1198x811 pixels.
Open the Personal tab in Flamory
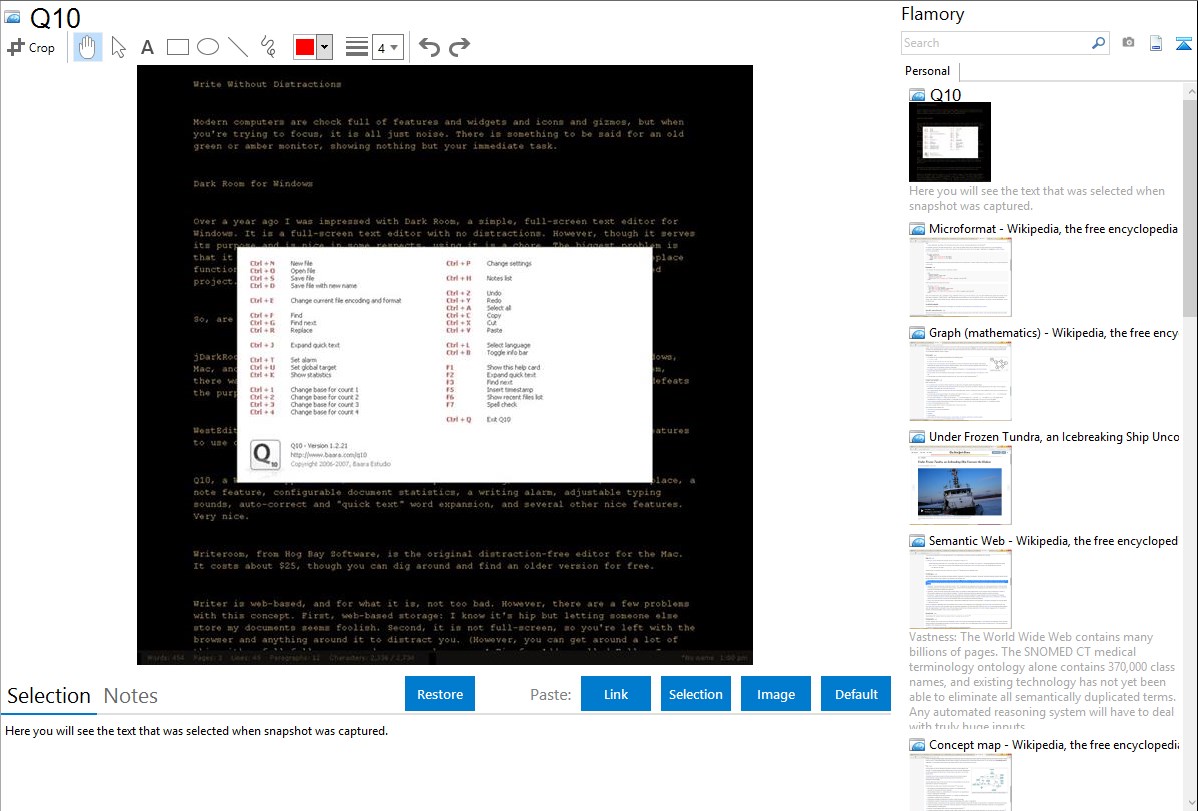pyautogui.click(x=927, y=71)
